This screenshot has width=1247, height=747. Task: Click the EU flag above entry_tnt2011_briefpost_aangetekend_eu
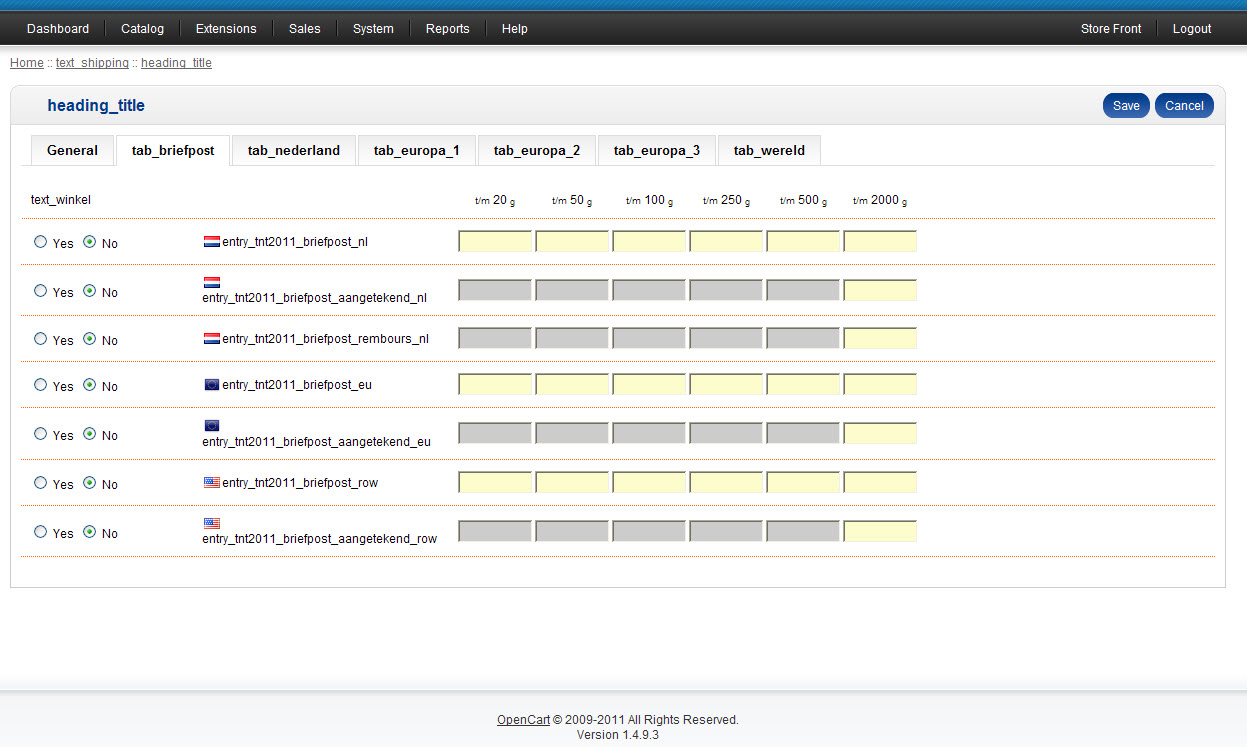coord(211,425)
